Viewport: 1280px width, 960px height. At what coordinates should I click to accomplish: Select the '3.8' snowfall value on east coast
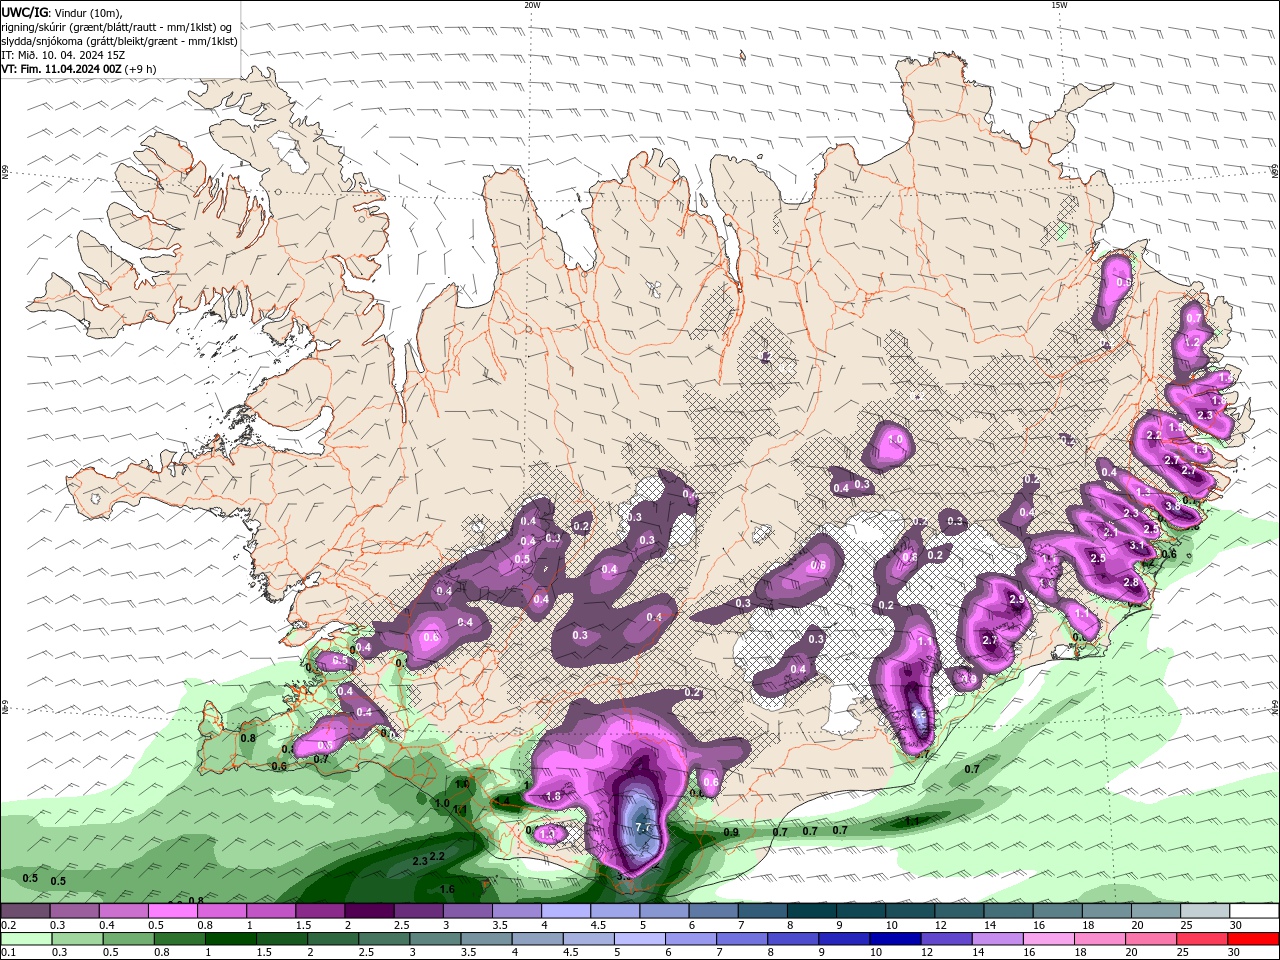point(1173,507)
